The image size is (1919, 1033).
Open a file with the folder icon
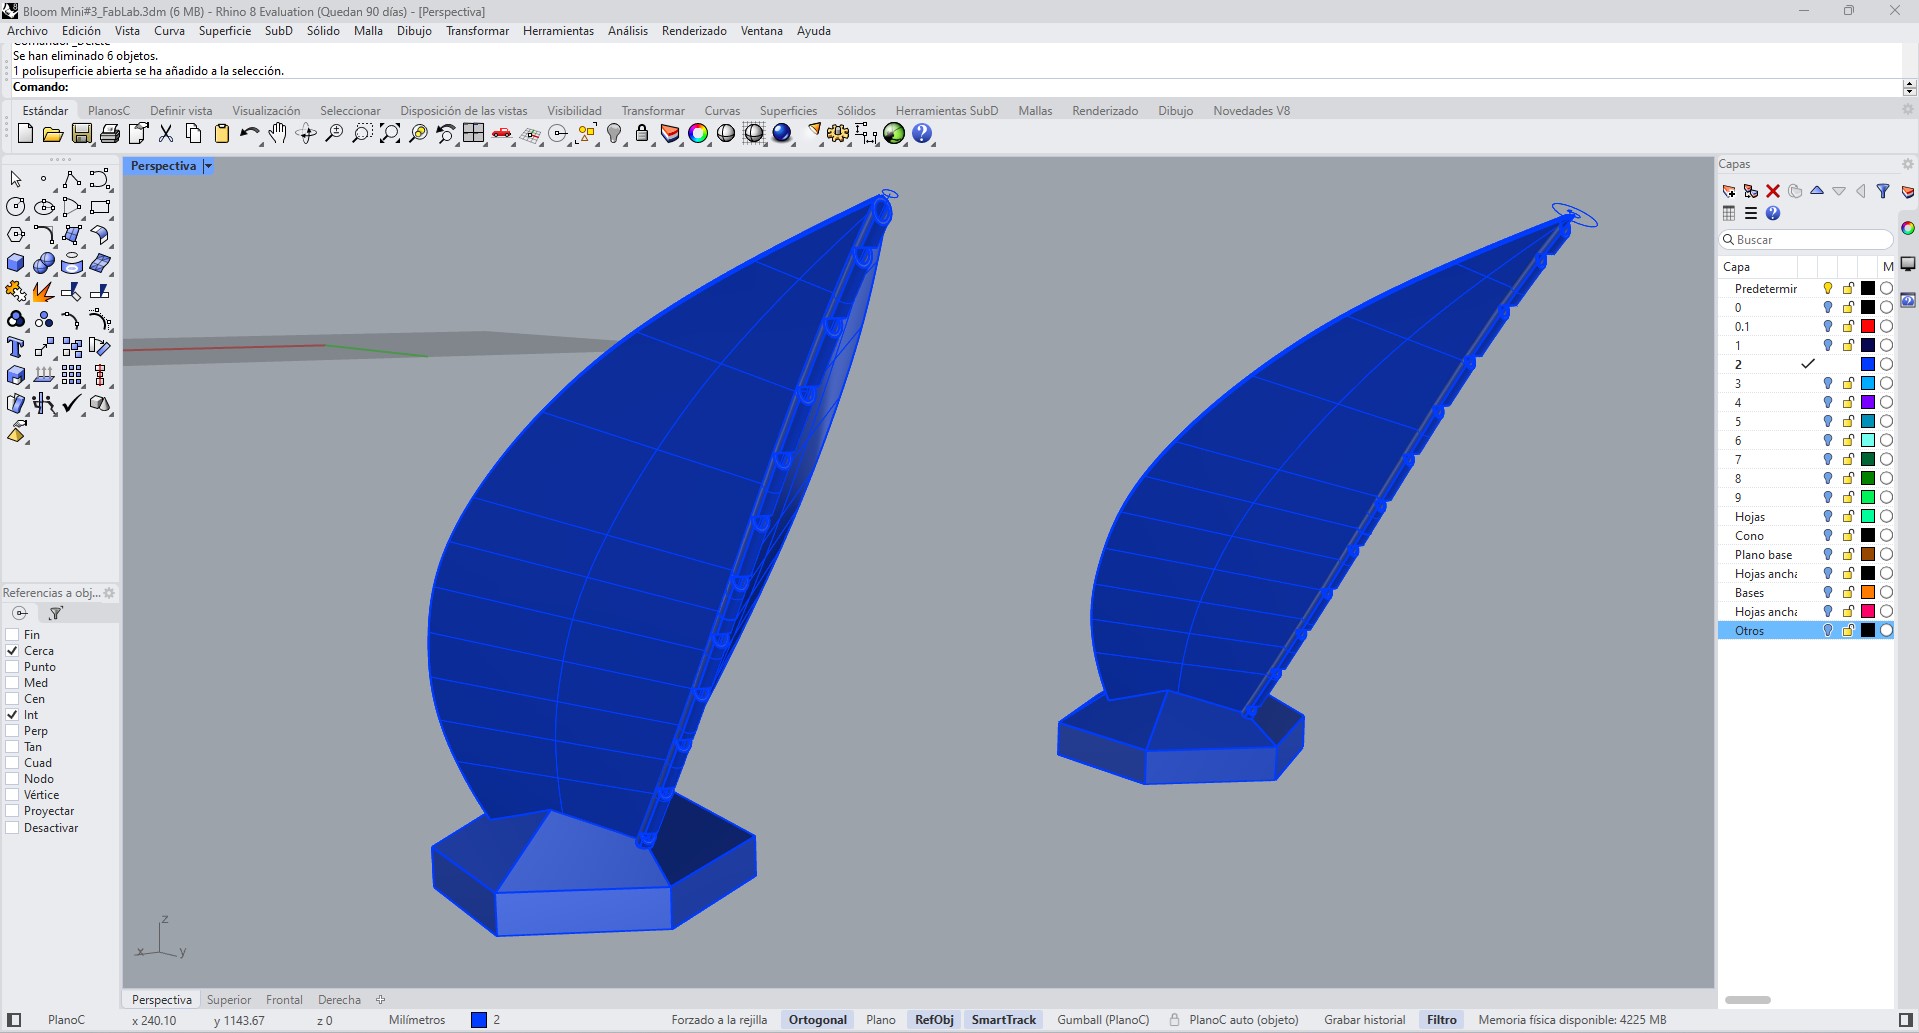coord(53,133)
